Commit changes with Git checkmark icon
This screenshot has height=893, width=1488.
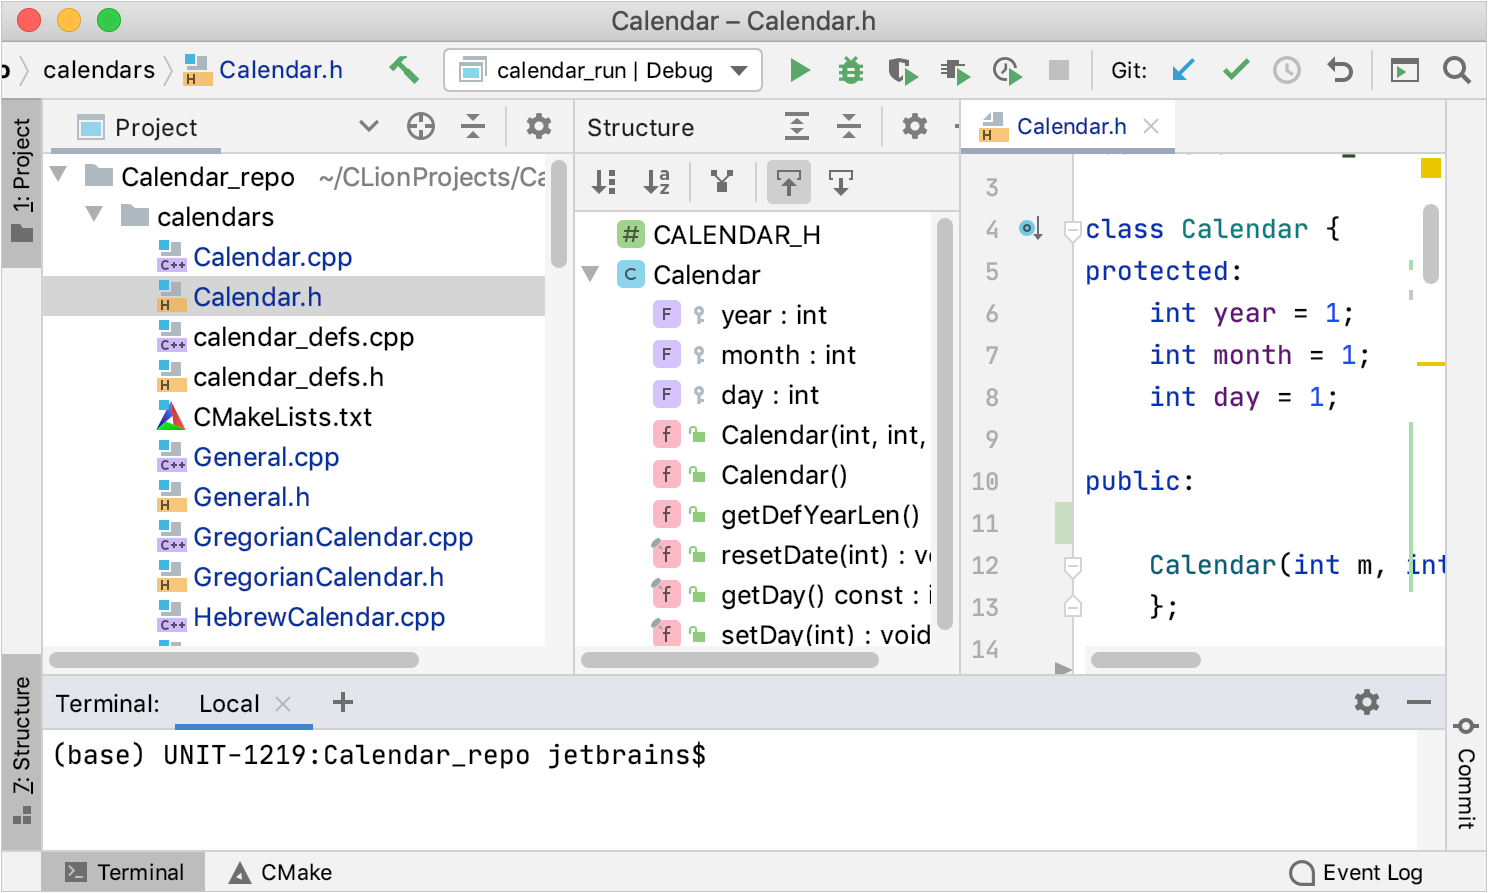(1236, 70)
